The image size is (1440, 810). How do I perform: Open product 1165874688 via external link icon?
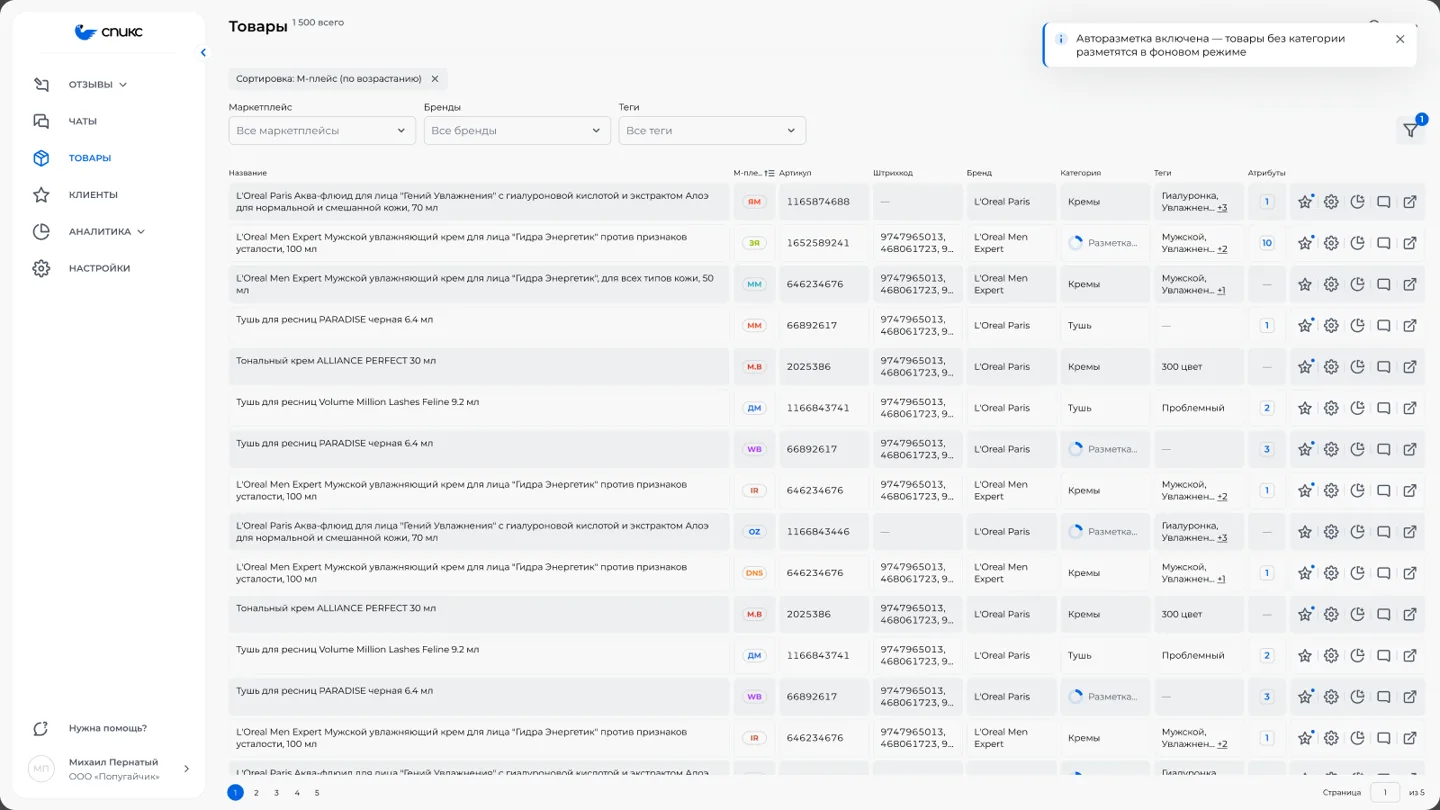1410,202
